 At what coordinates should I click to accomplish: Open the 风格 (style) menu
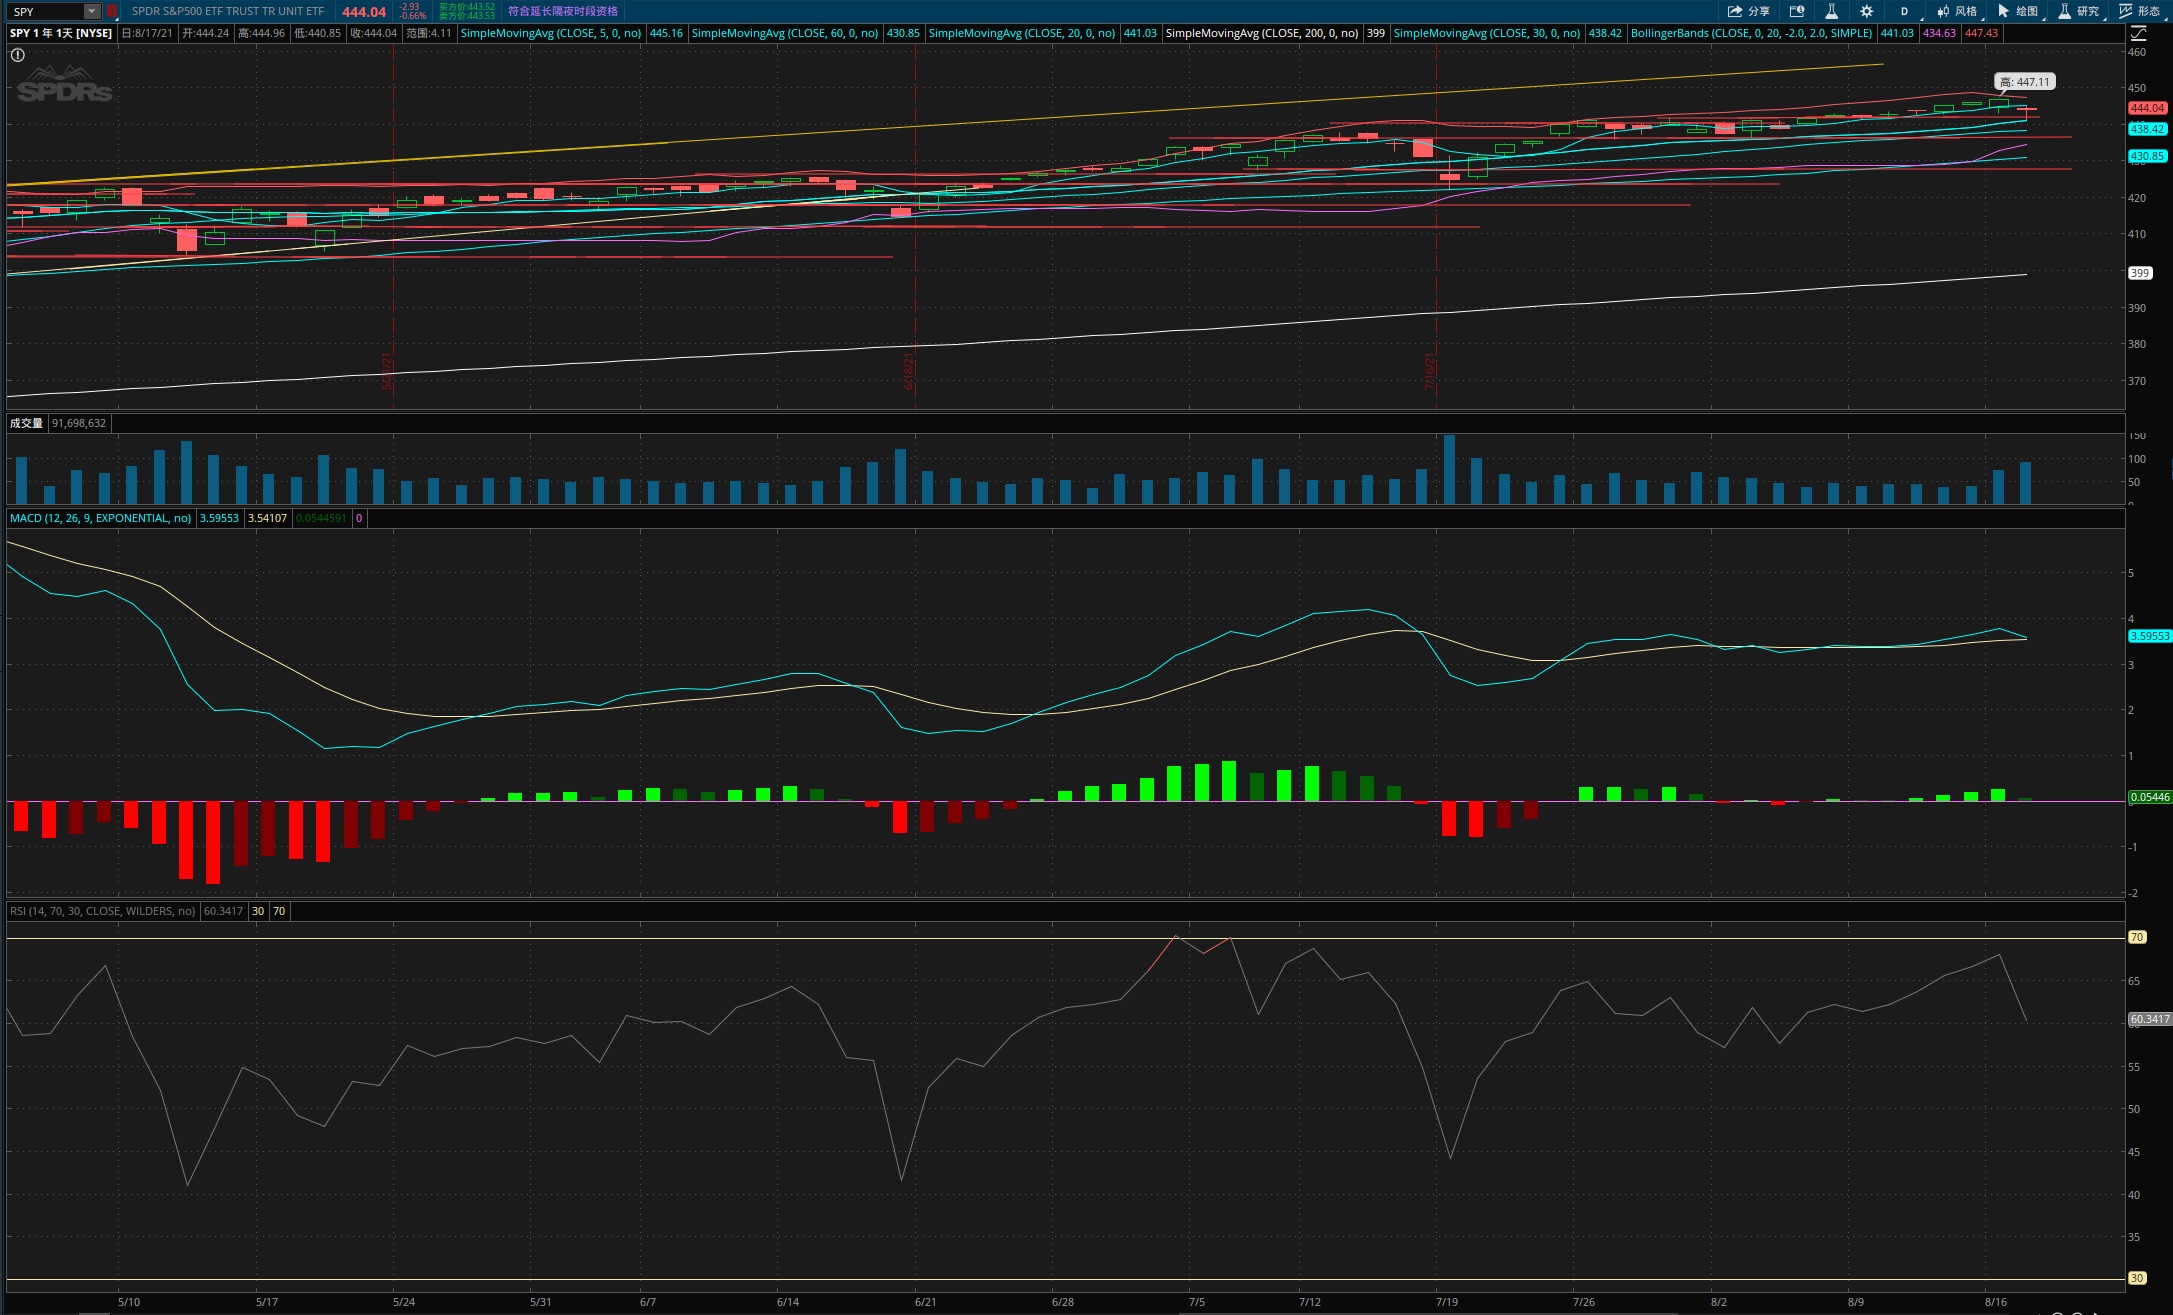[1957, 12]
